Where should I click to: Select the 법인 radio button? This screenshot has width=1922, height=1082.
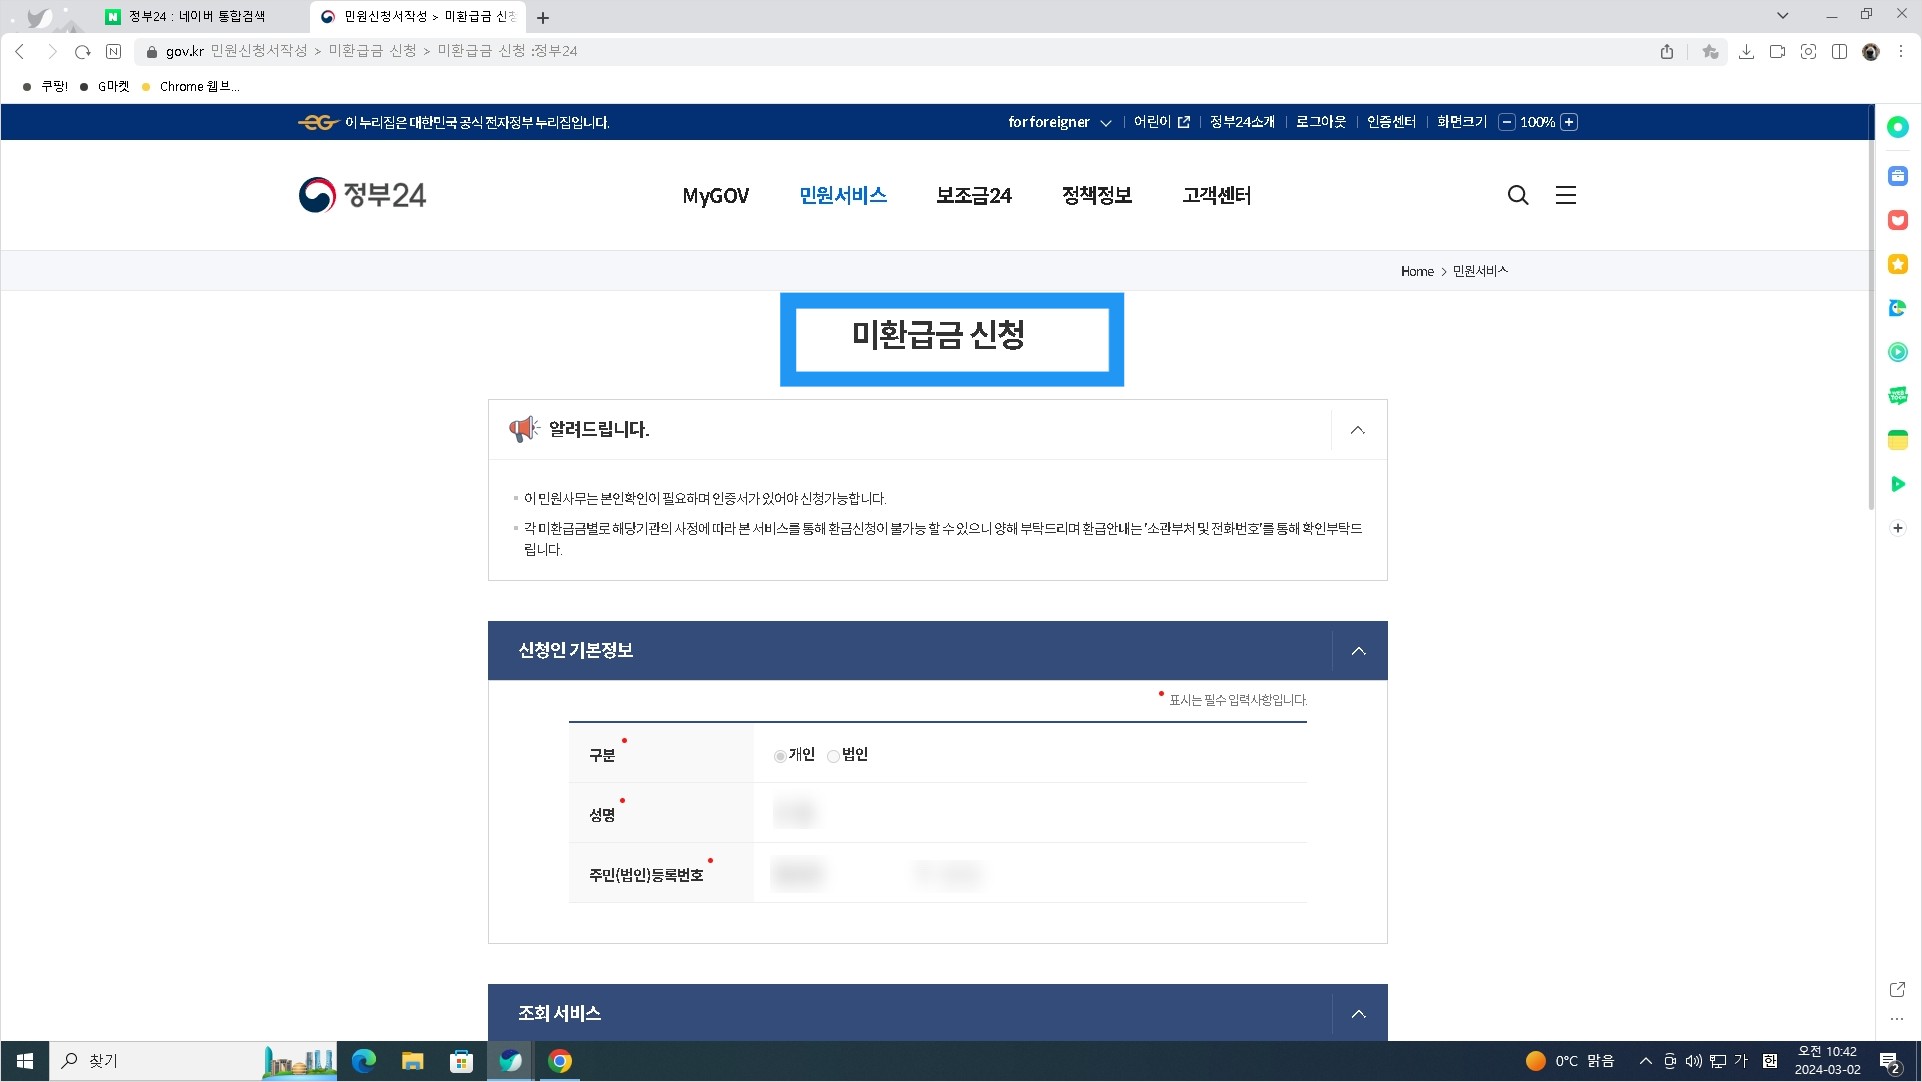(833, 756)
